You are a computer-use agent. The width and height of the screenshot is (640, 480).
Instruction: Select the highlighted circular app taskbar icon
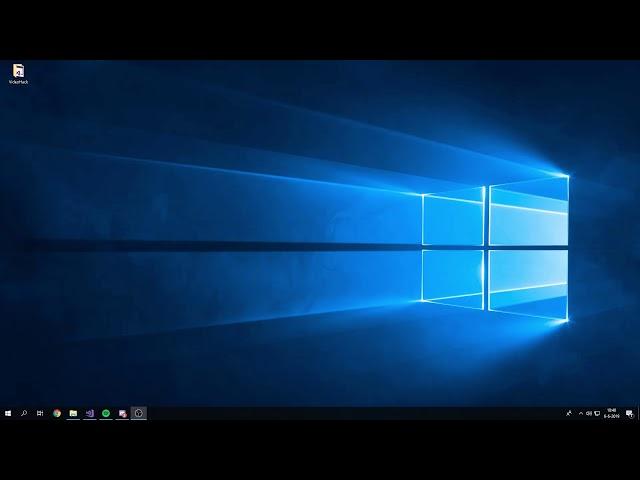tap(138, 413)
